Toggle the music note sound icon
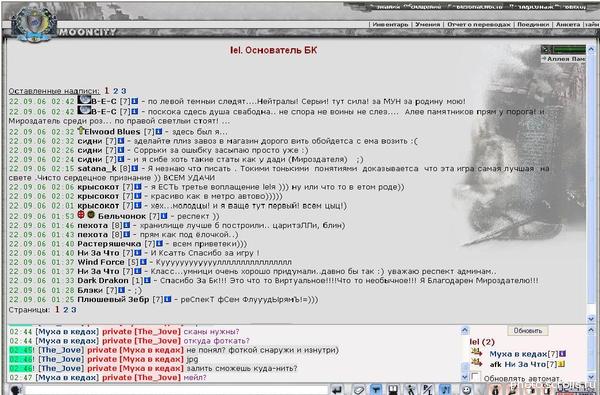The width and height of the screenshot is (600, 395). (x=445, y=390)
